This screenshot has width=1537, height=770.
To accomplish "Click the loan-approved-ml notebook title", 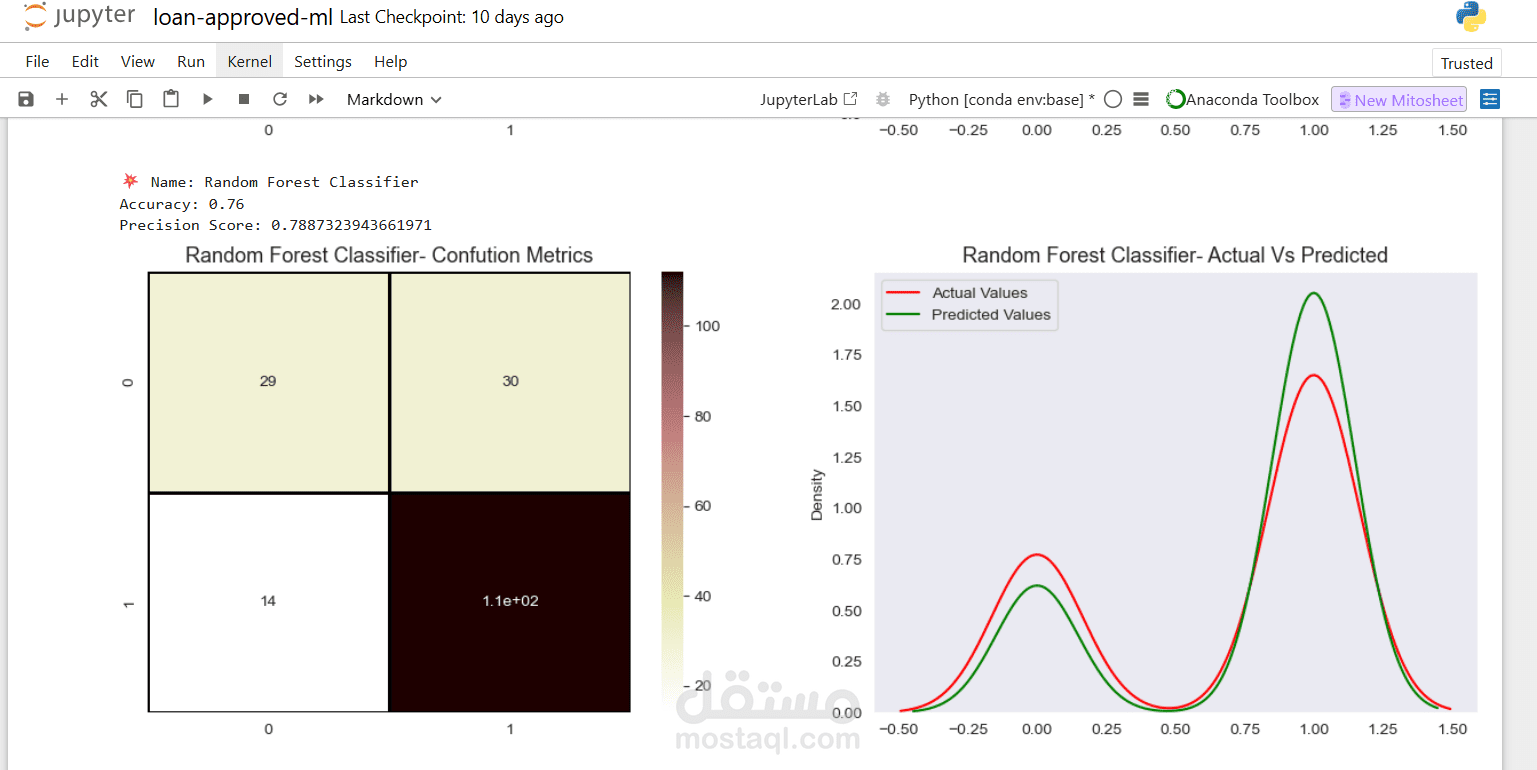I will [x=243, y=17].
